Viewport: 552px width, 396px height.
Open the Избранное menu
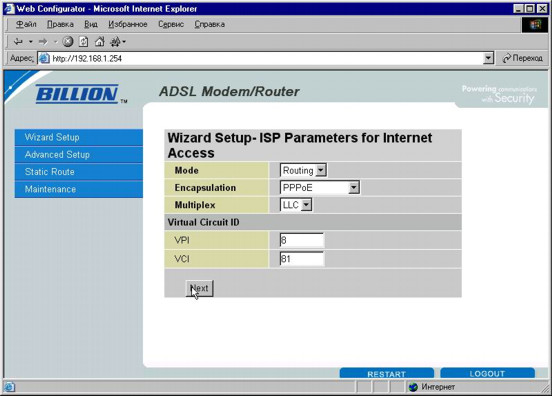click(128, 24)
